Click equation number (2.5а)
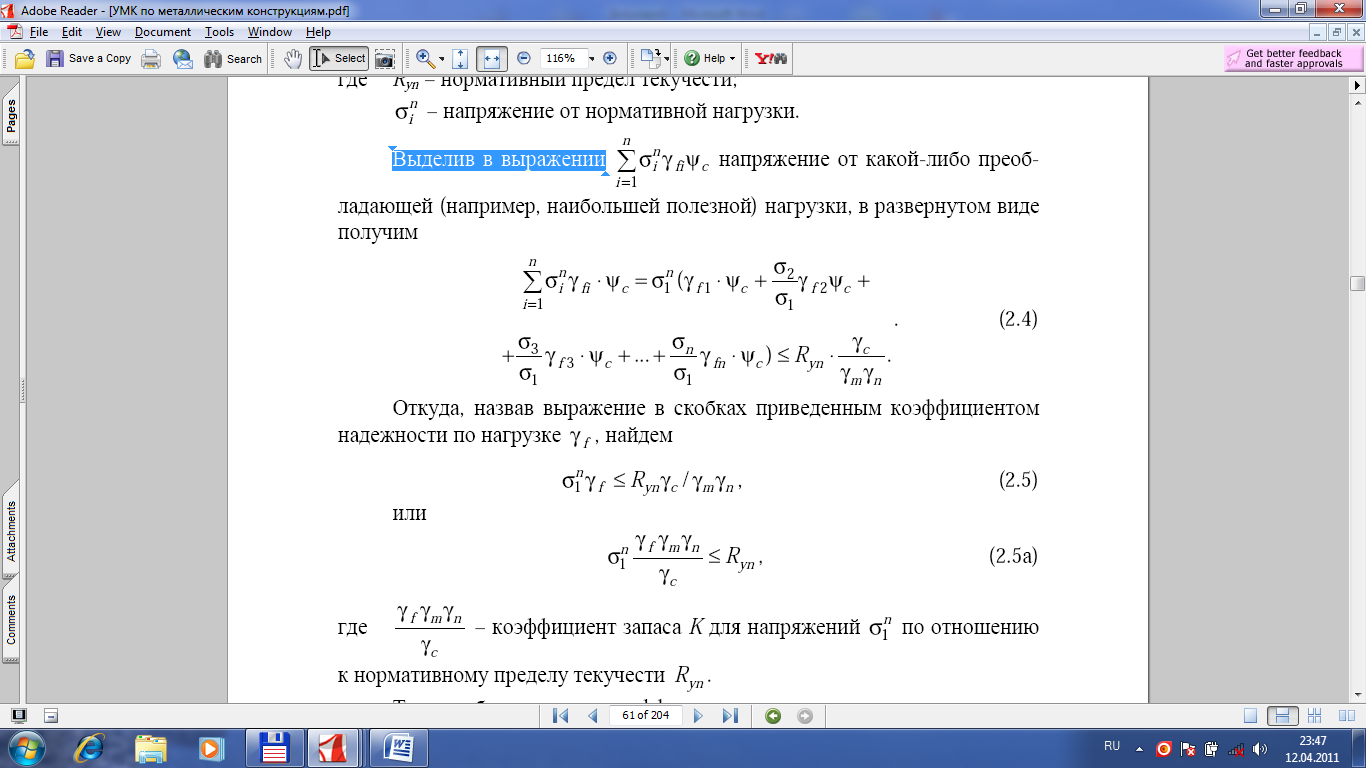This screenshot has height=768, width=1366. click(1013, 556)
